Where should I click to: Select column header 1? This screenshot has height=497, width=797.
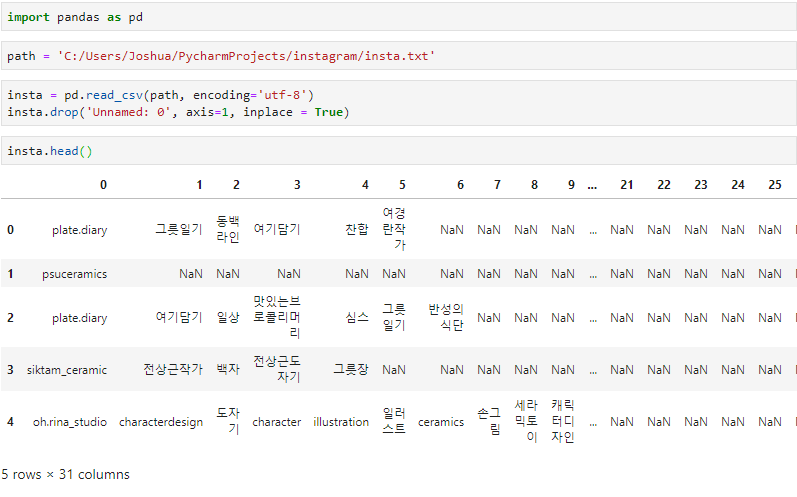199,185
